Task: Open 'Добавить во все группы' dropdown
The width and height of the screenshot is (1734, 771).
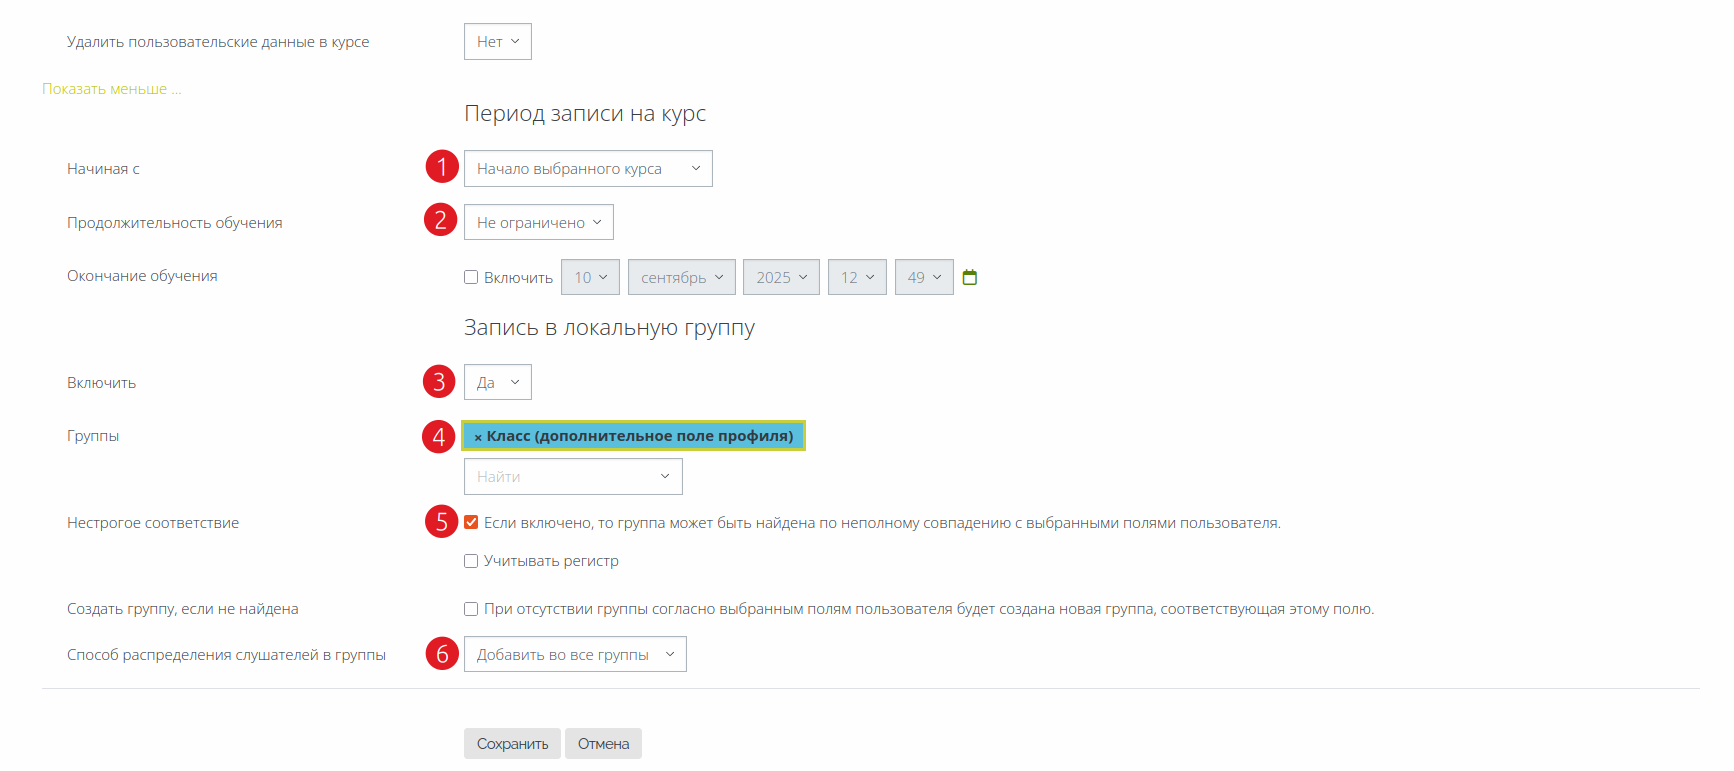Action: pos(575,655)
